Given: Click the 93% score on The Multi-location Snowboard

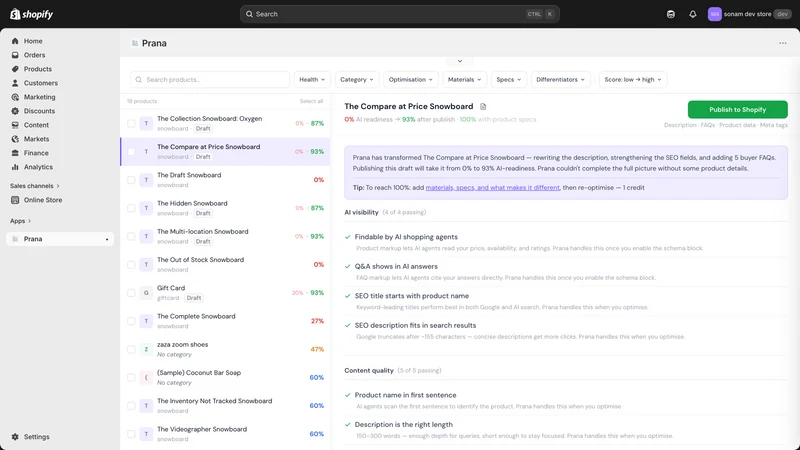Looking at the screenshot, I should [317, 236].
